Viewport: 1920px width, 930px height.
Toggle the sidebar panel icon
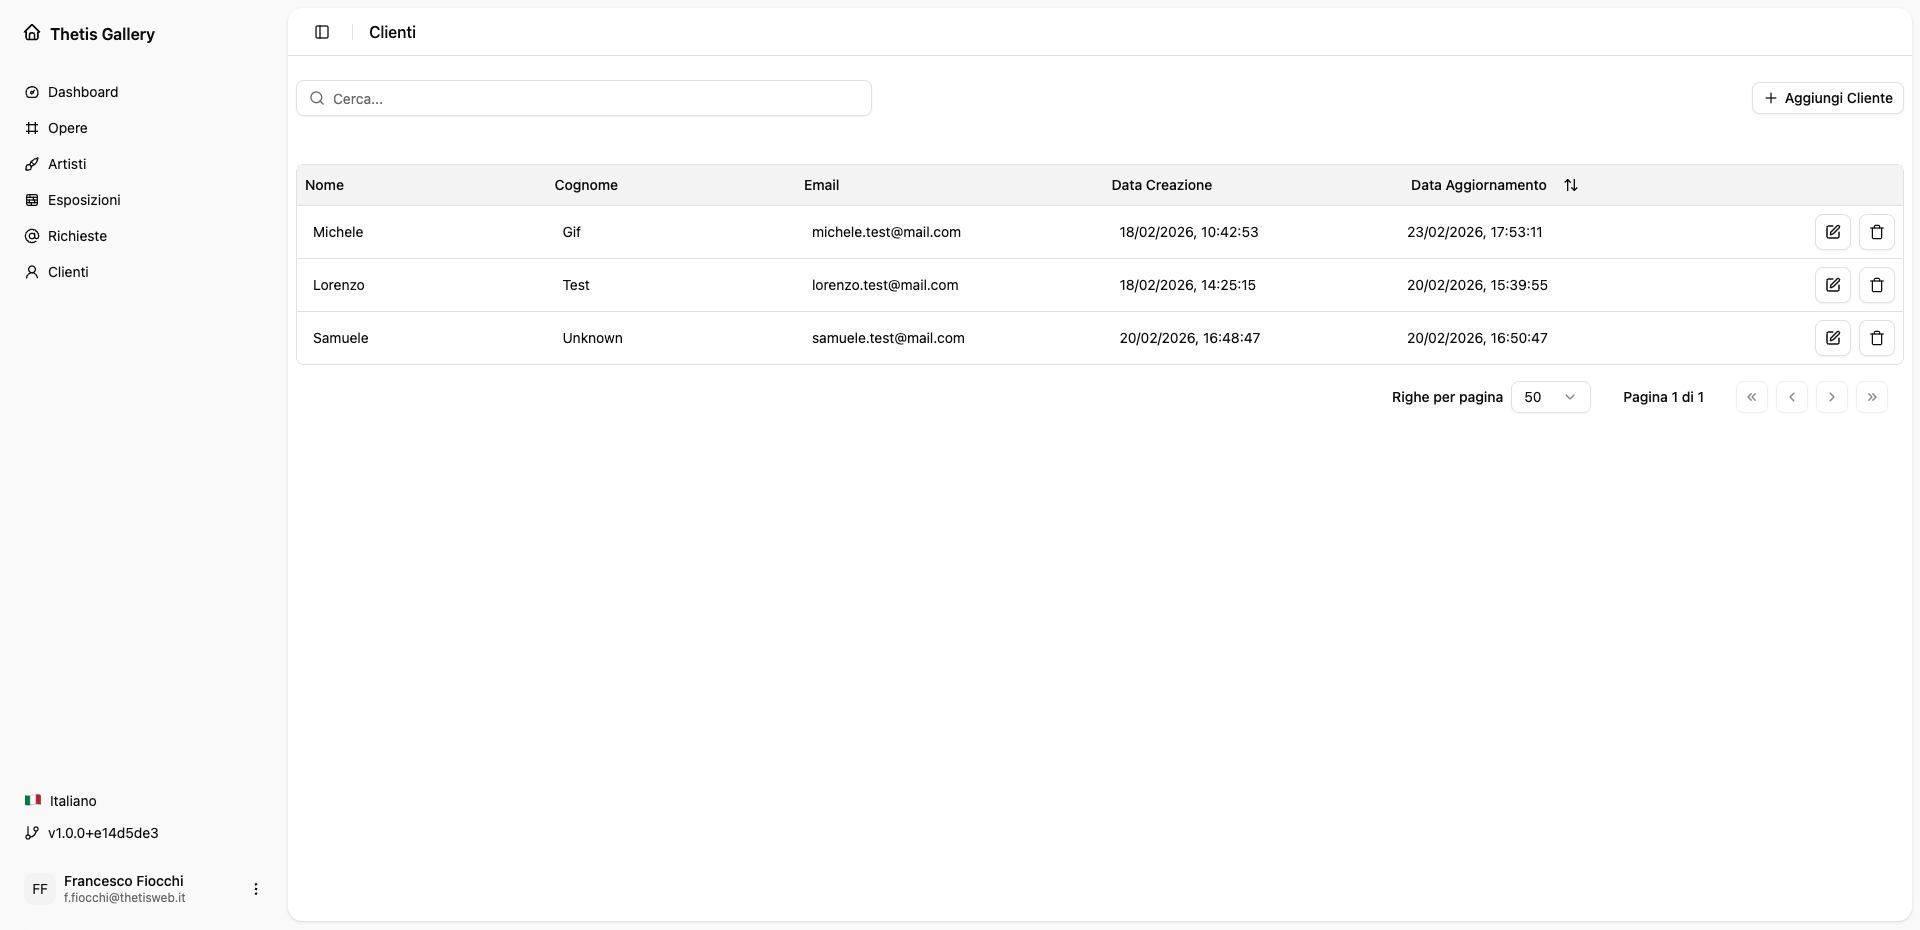(x=322, y=32)
